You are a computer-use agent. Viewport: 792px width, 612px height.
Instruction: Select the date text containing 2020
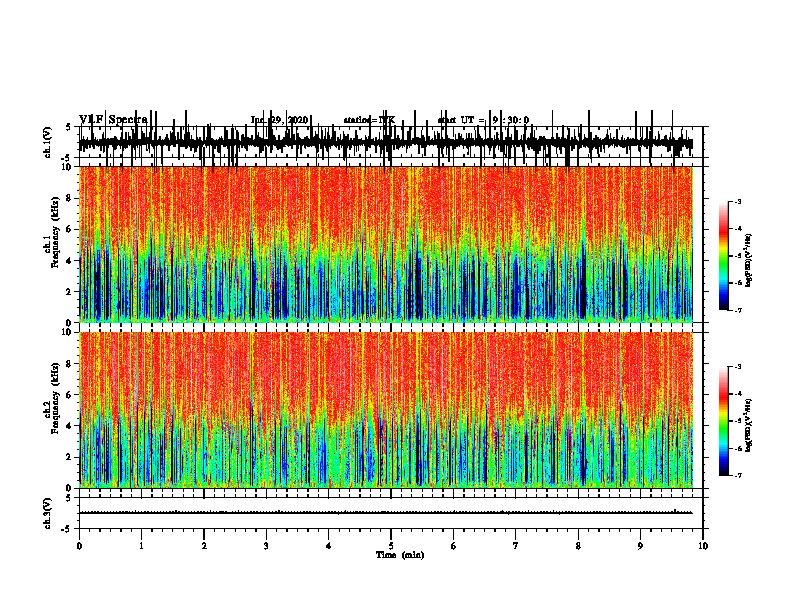(279, 120)
